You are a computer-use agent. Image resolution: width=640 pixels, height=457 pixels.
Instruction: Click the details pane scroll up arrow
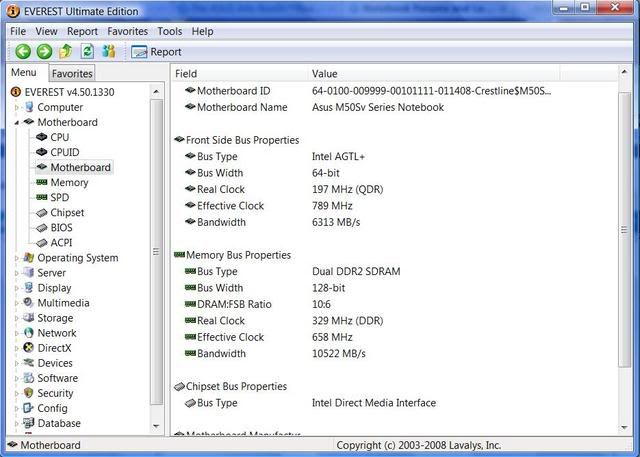pyautogui.click(x=624, y=72)
